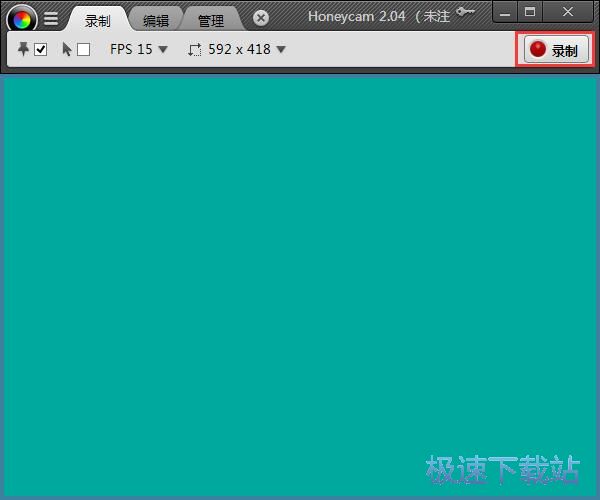Open the hamburger main menu
600x500 pixels.
tap(51, 18)
